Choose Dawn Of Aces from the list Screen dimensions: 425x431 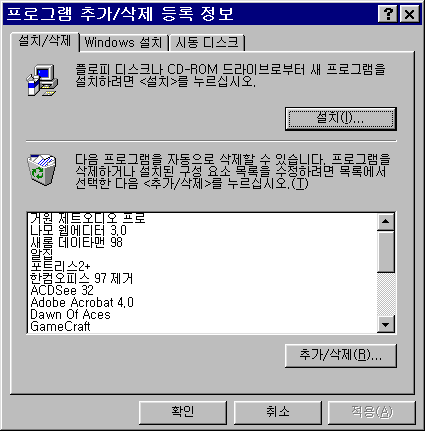click(x=70, y=314)
